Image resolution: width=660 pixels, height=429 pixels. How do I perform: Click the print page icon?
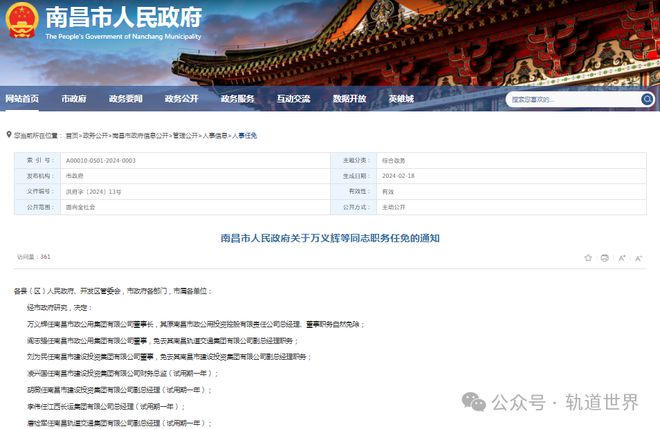coord(604,258)
